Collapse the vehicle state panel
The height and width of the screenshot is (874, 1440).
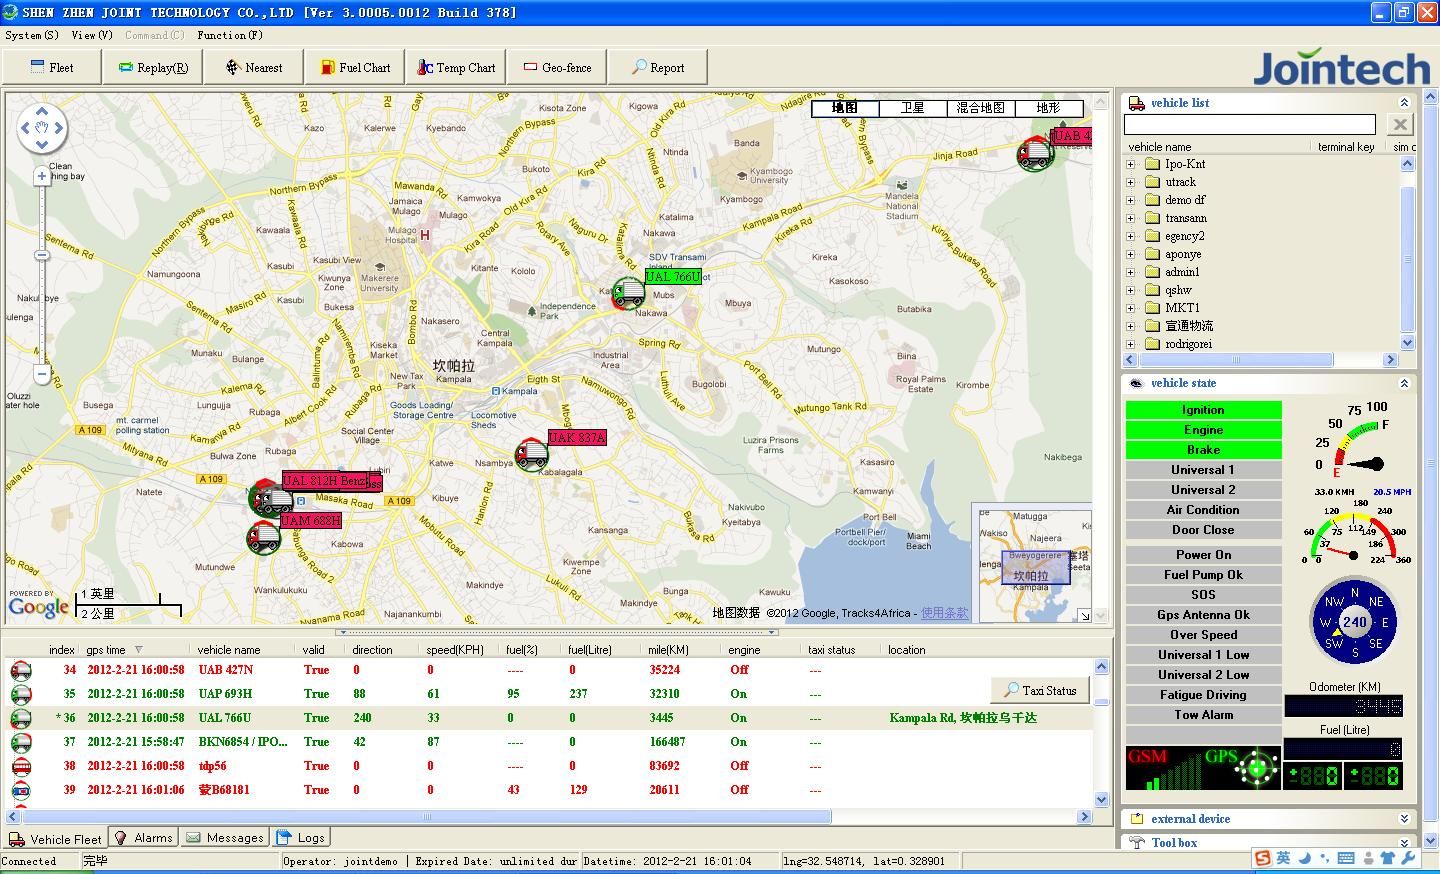click(x=1403, y=383)
